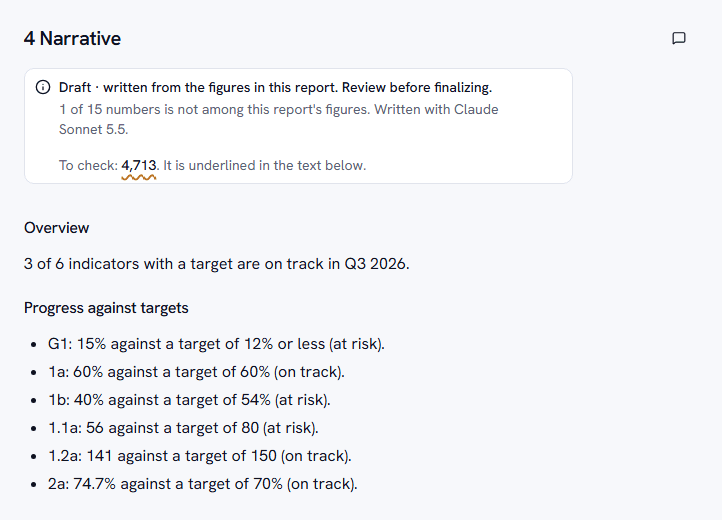
Task: Click the 1a indicator bullet line
Action: tap(196, 372)
